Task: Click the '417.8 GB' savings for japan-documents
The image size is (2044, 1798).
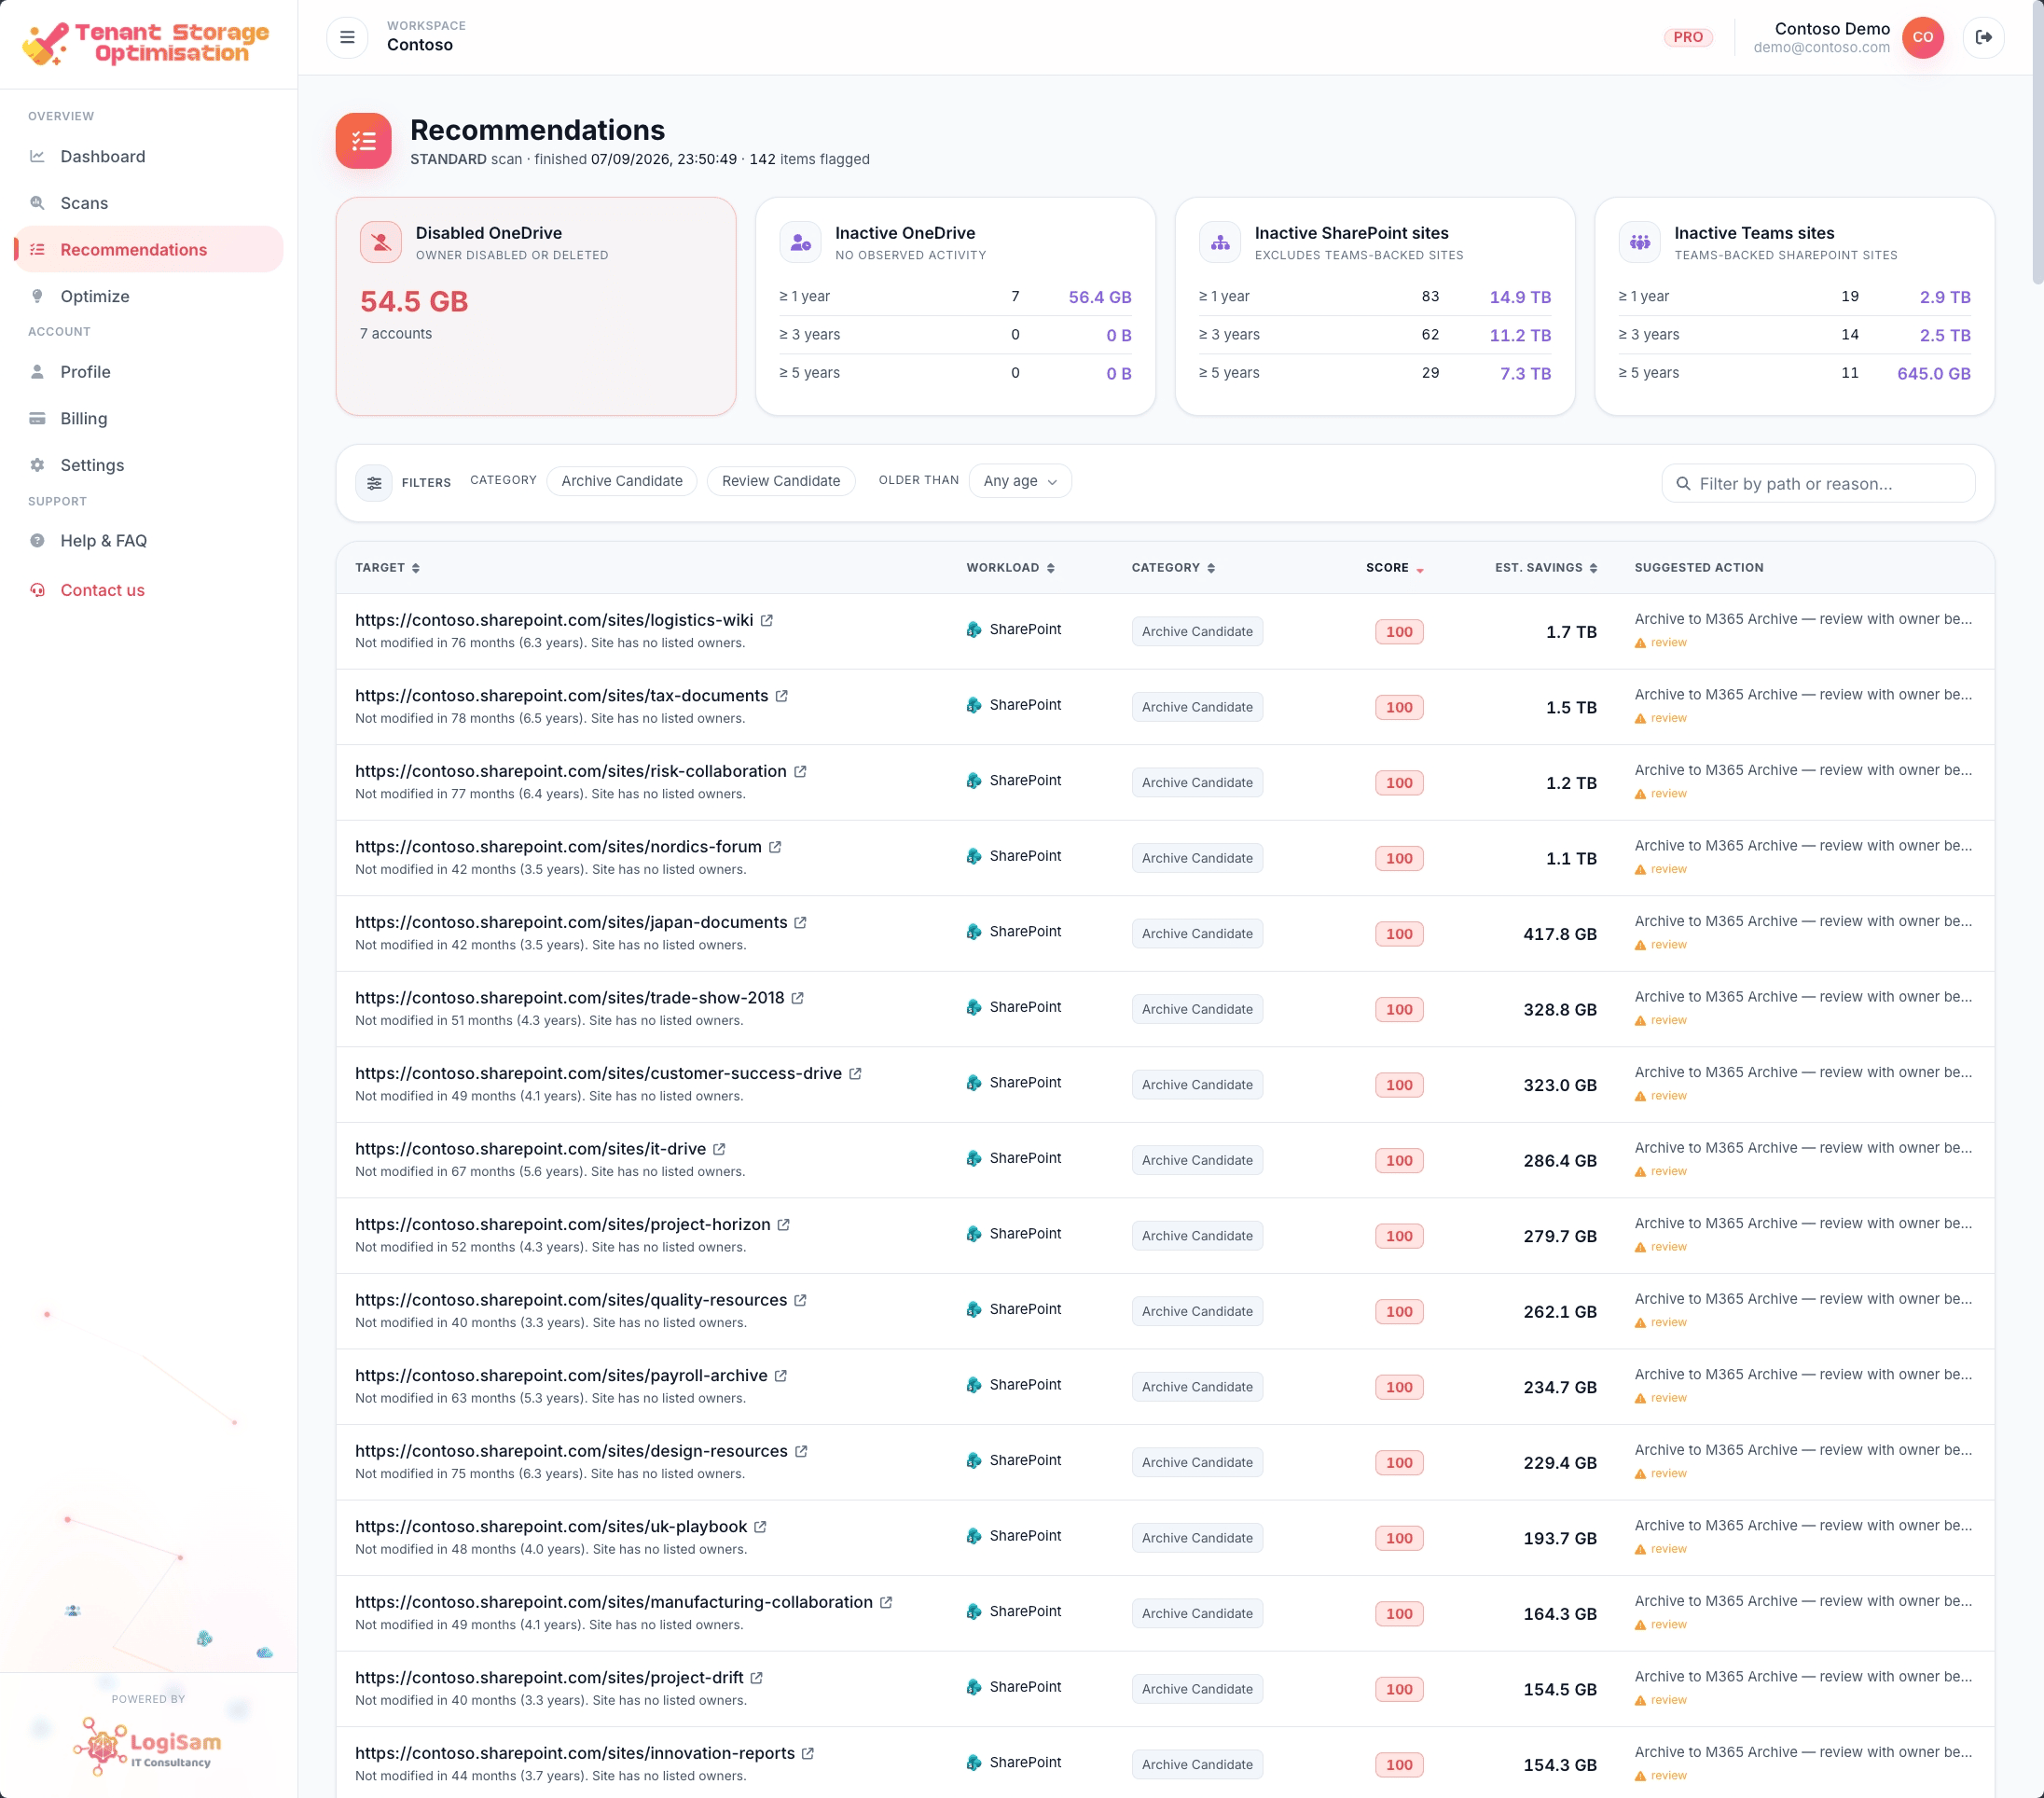Action: [x=1559, y=934]
